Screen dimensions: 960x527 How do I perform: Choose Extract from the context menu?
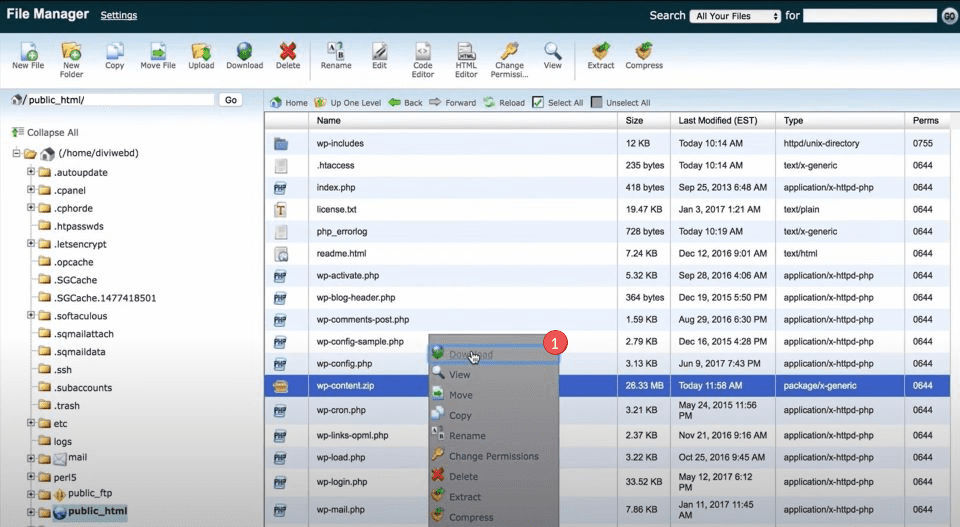tap(465, 497)
